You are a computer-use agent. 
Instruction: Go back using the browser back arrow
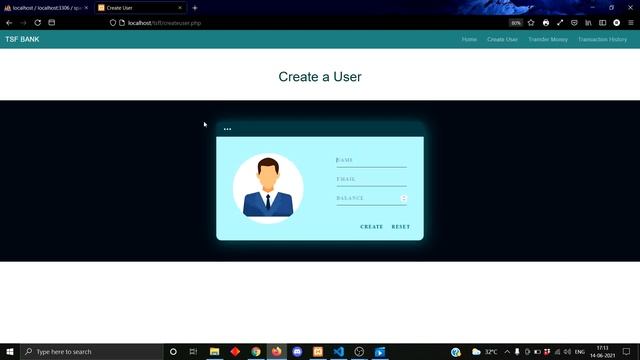coord(9,23)
